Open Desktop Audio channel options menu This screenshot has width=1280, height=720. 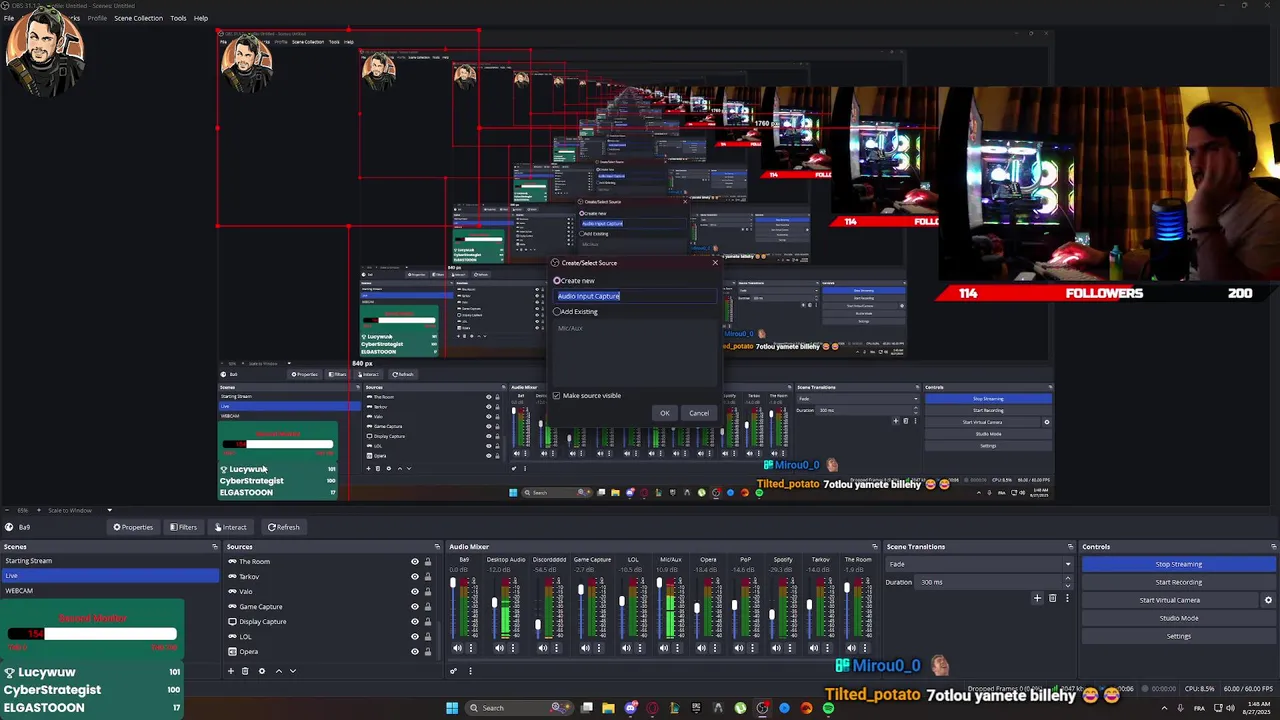pyautogui.click(x=513, y=648)
